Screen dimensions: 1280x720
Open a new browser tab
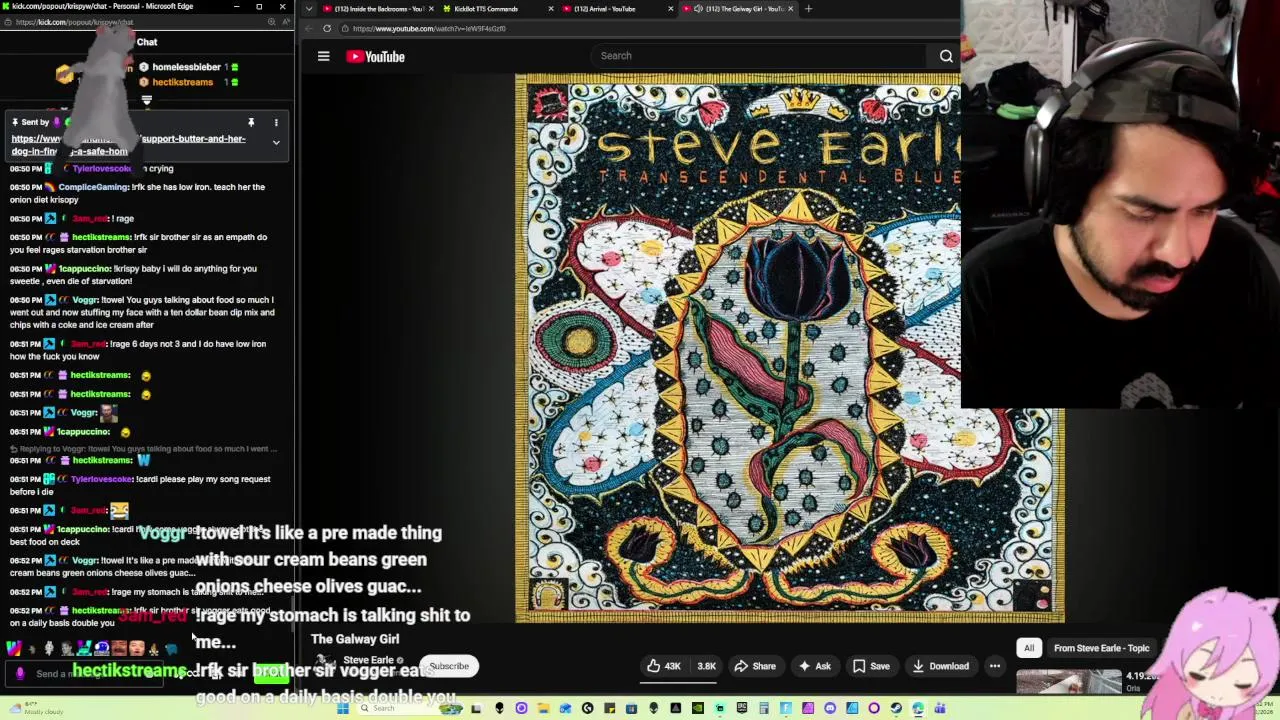[808, 9]
